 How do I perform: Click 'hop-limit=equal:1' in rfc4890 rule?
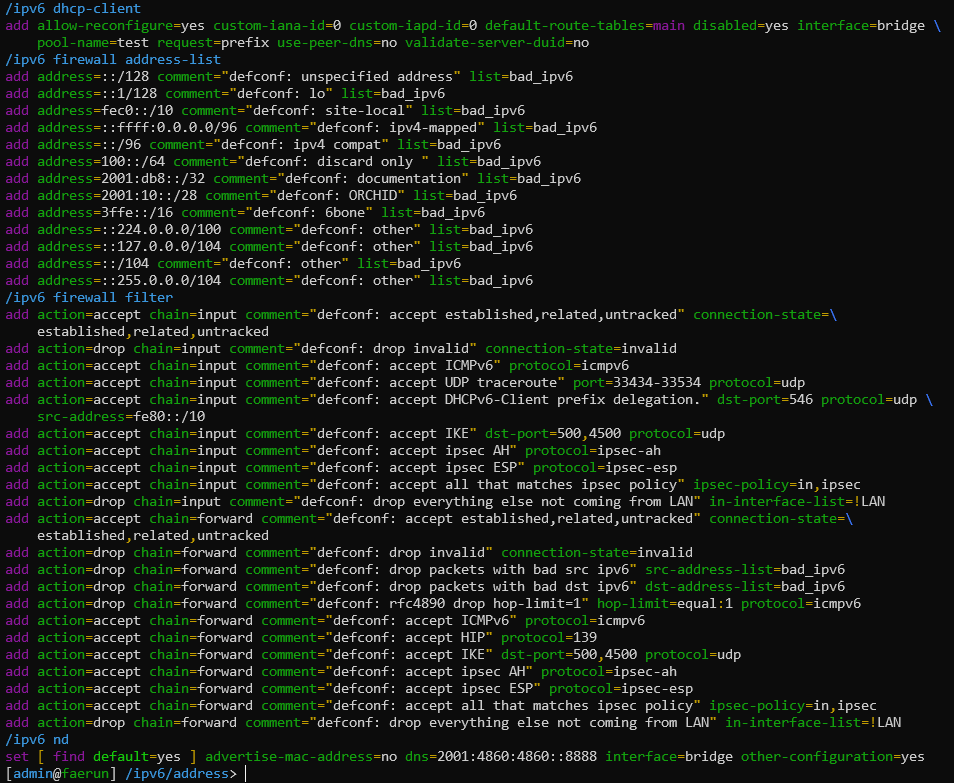[x=665, y=605]
